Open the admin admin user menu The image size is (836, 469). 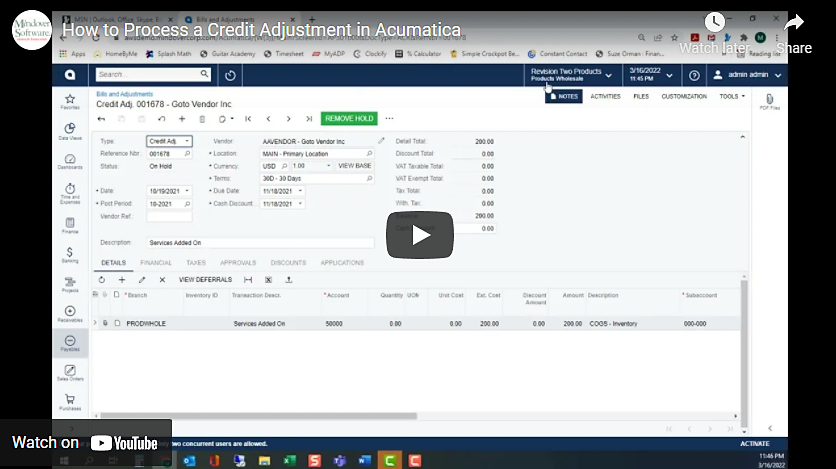coord(747,75)
